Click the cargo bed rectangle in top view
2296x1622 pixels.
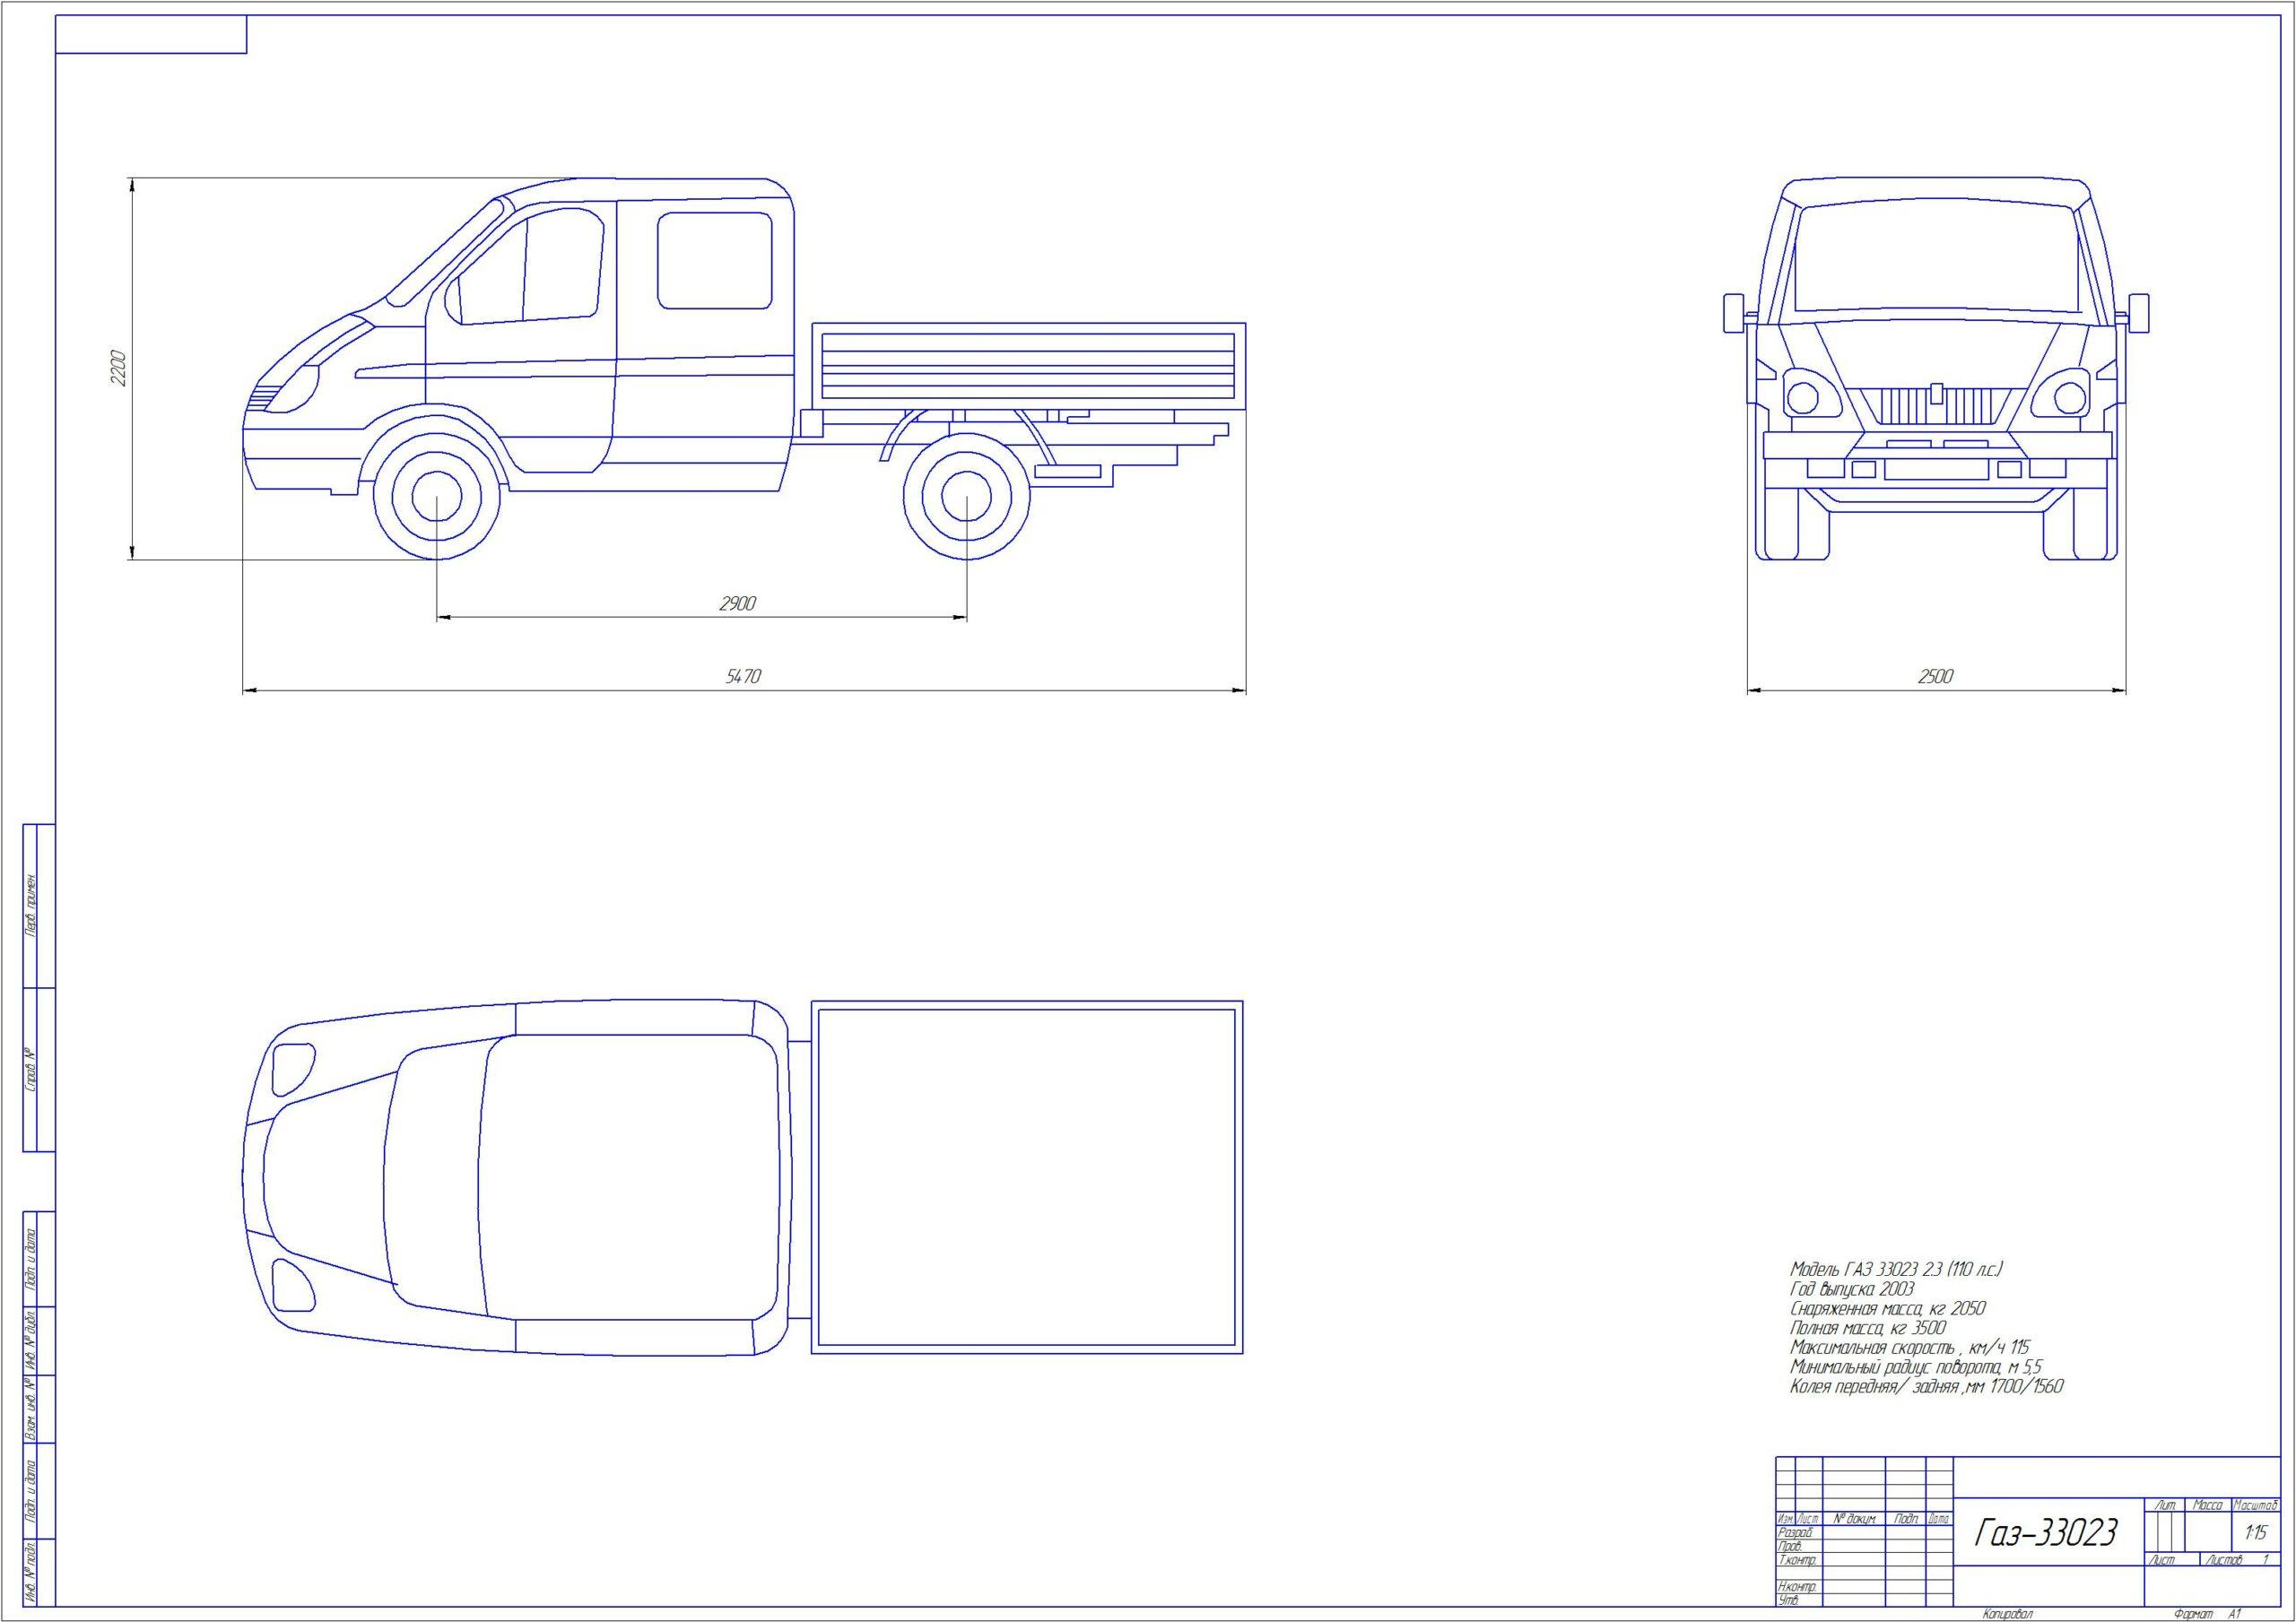1026,1177
